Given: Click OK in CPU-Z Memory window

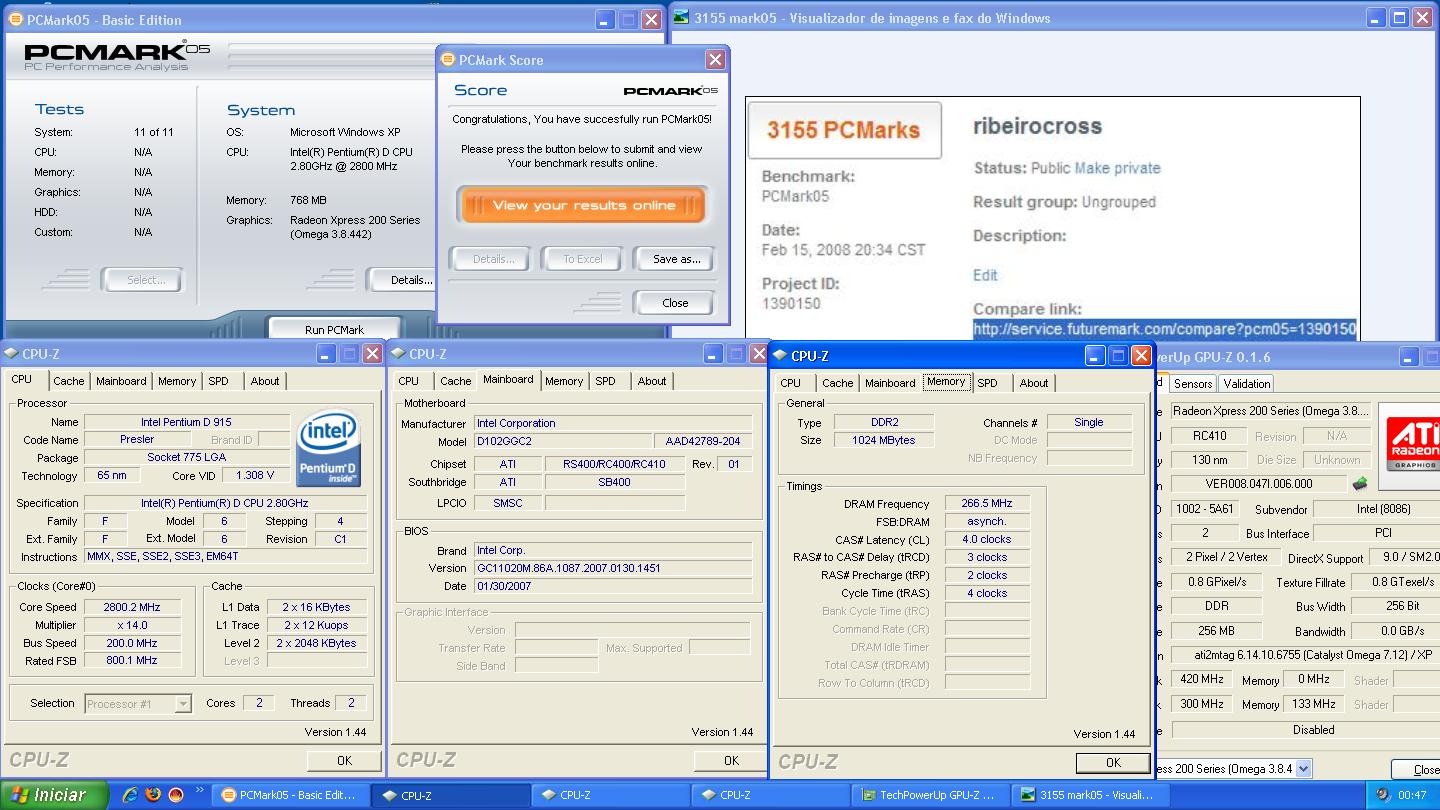Looking at the screenshot, I should click(1113, 762).
